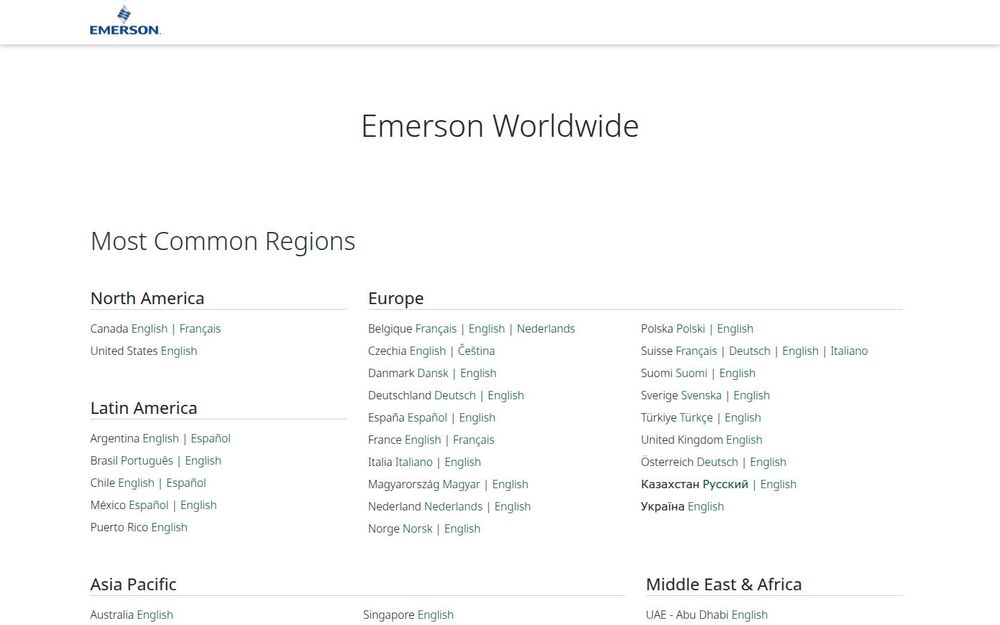Screen dimensions: 1000x625
Task: Open Suomi English site
Action: (x=737, y=374)
